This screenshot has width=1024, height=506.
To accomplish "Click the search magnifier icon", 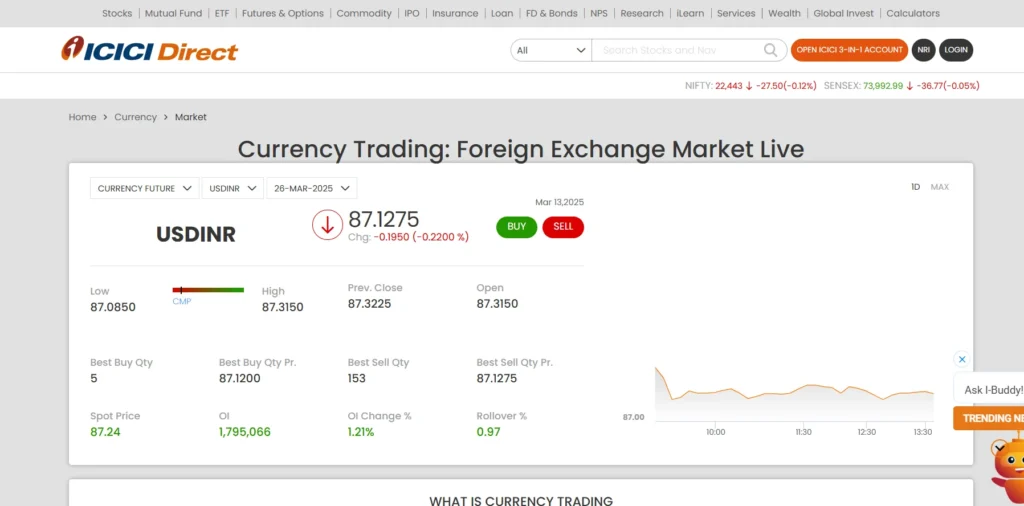I will (x=771, y=50).
